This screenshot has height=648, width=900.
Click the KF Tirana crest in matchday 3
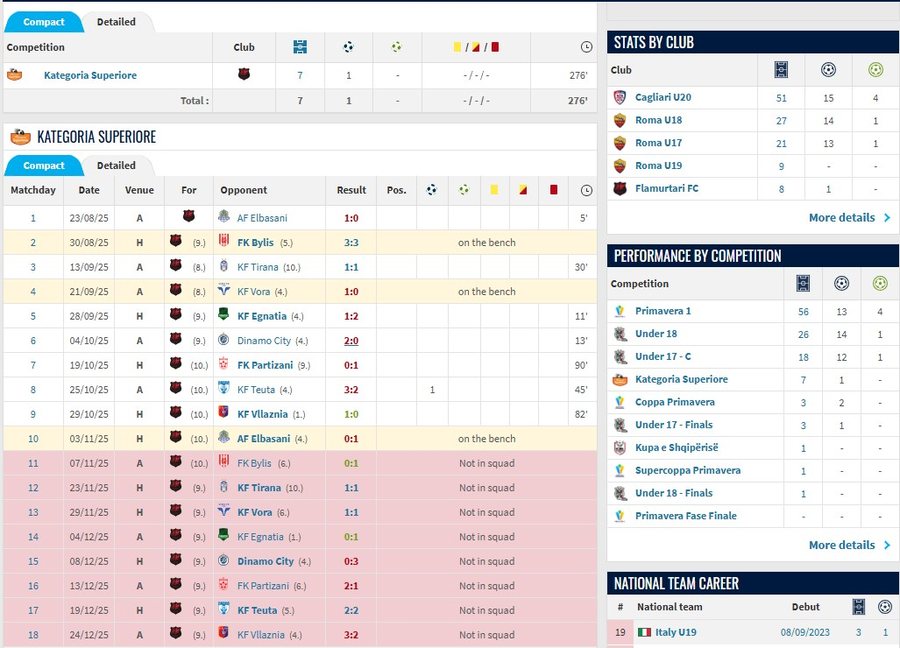click(224, 267)
